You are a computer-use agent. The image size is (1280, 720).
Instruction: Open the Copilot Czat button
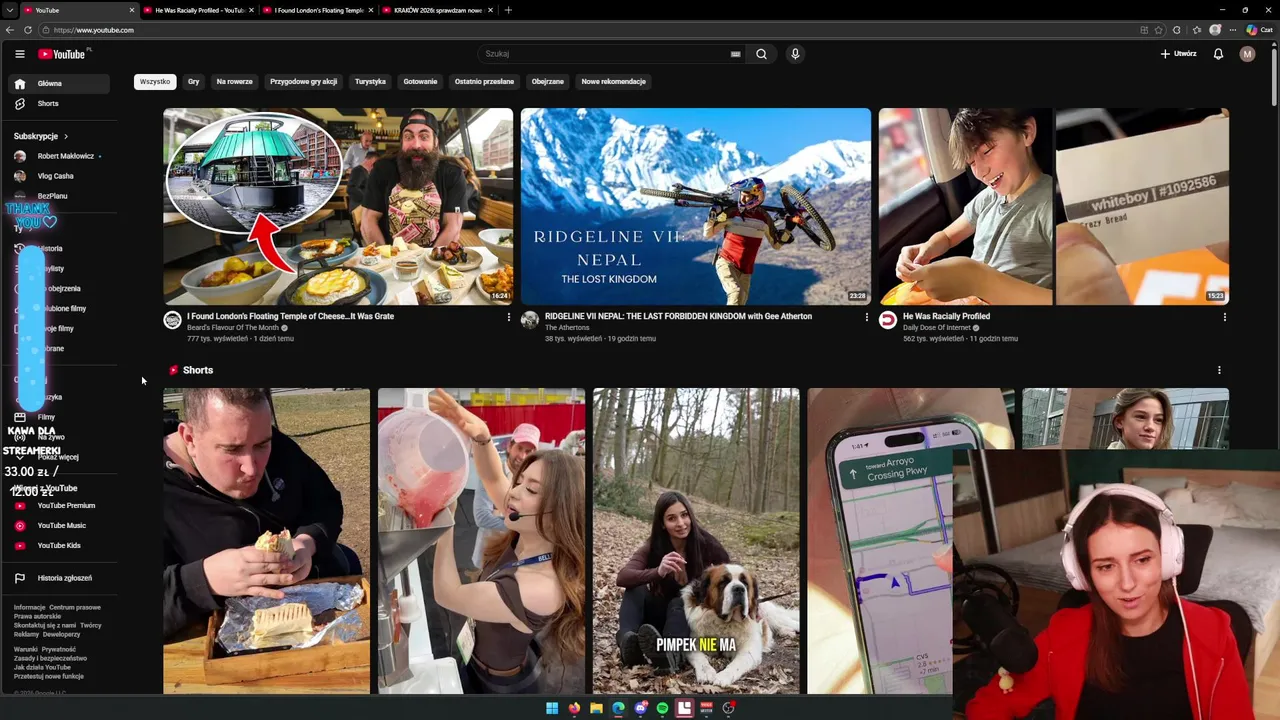[x=1258, y=30]
